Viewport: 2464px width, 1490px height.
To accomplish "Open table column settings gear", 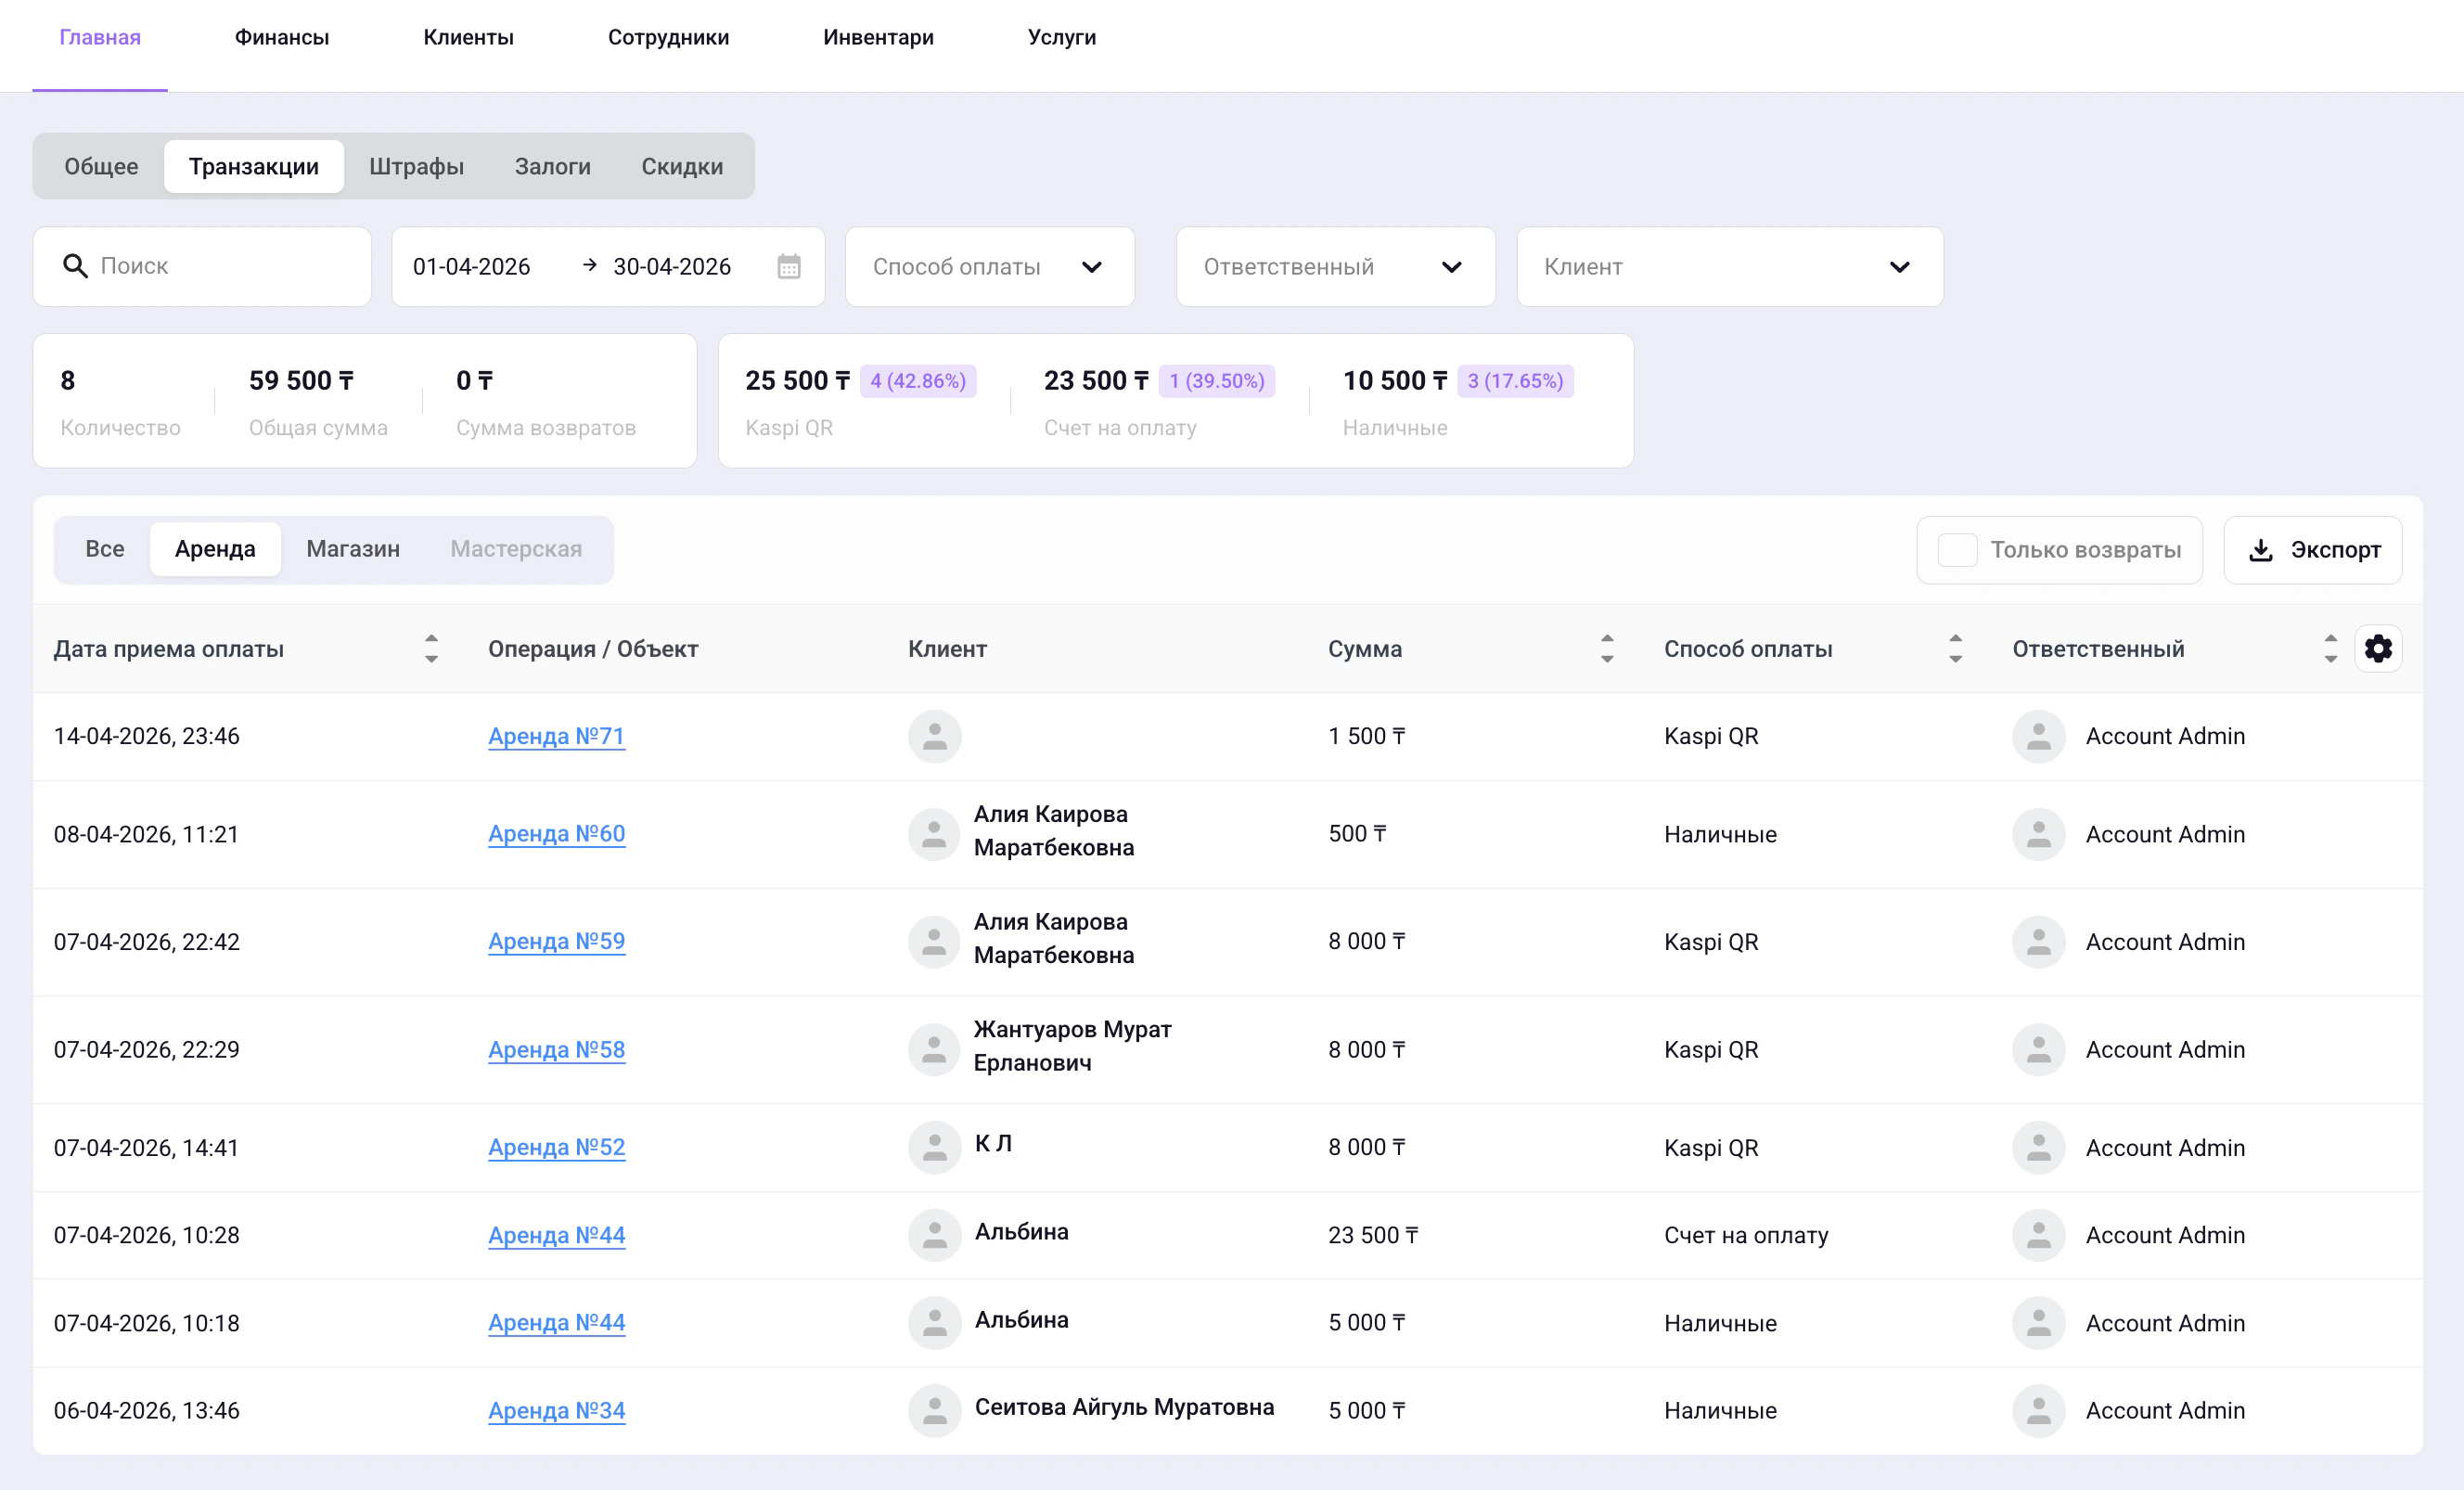I will tap(2377, 649).
